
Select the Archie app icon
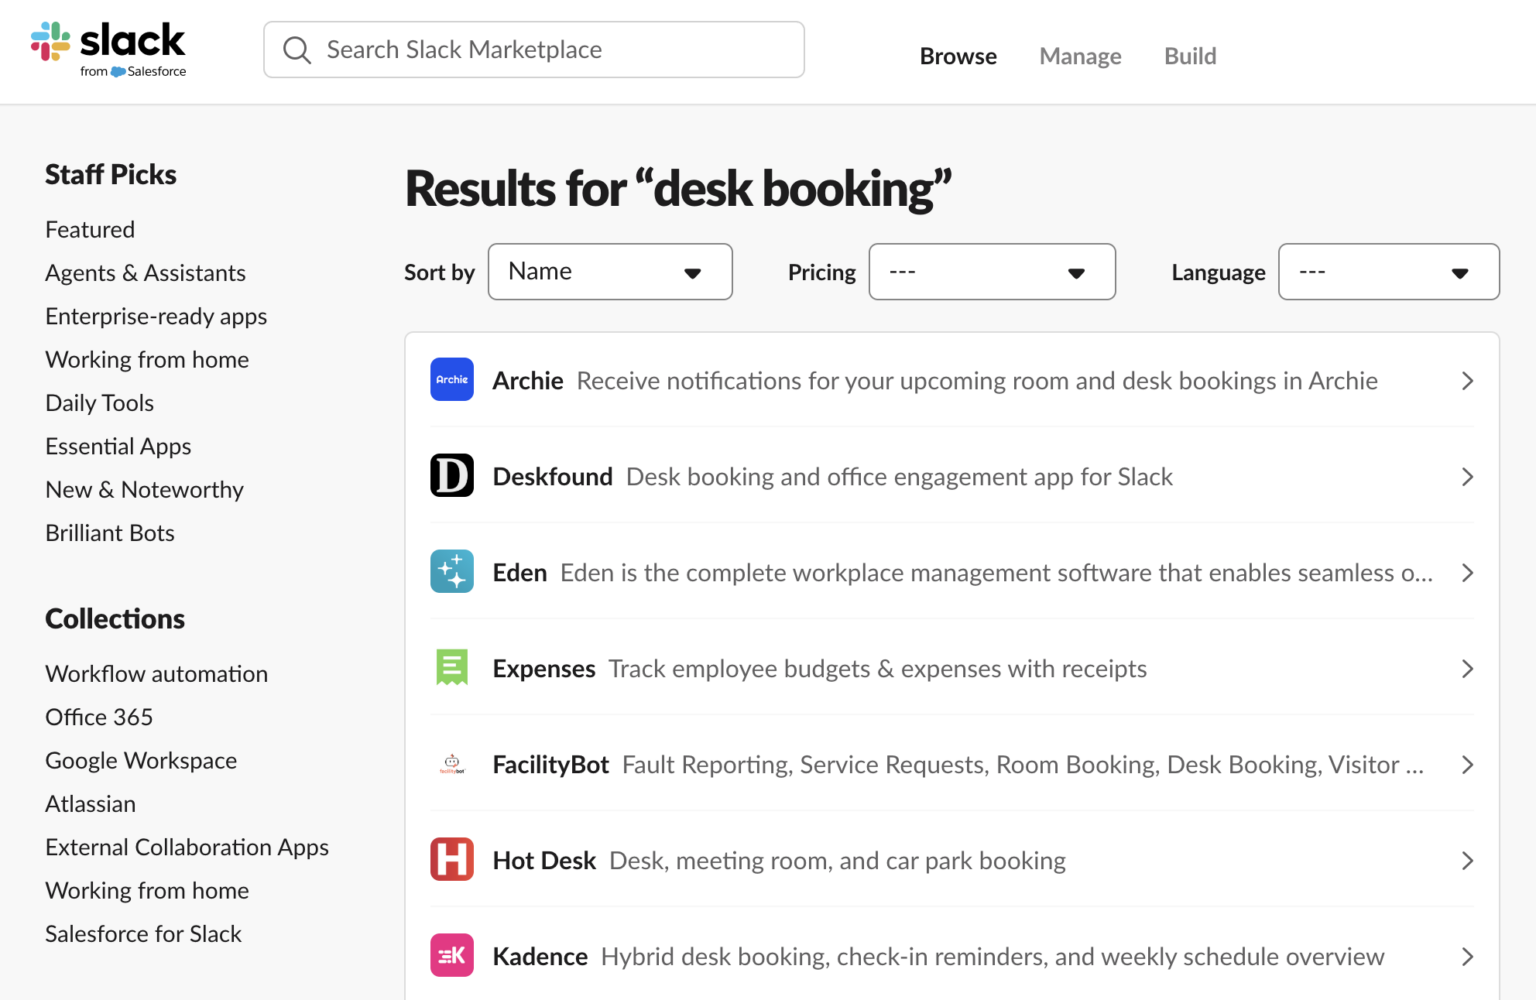452,380
